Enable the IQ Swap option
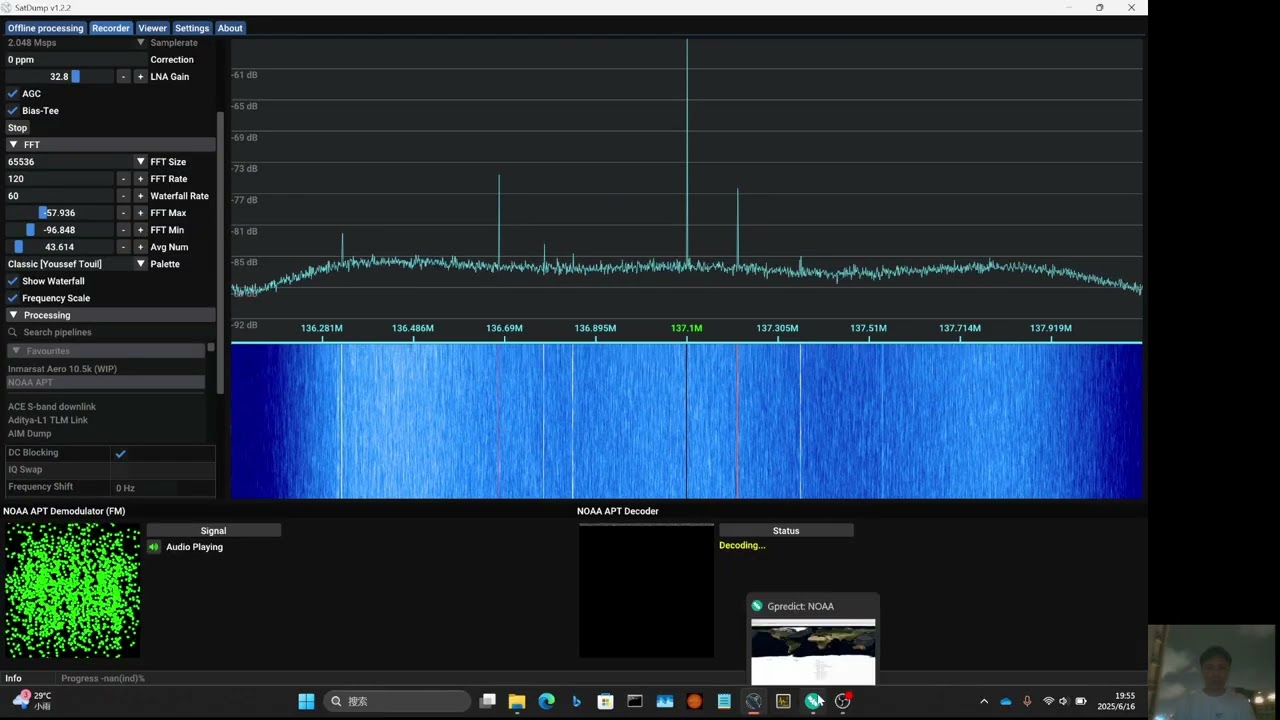This screenshot has width=1280, height=720. 121,470
